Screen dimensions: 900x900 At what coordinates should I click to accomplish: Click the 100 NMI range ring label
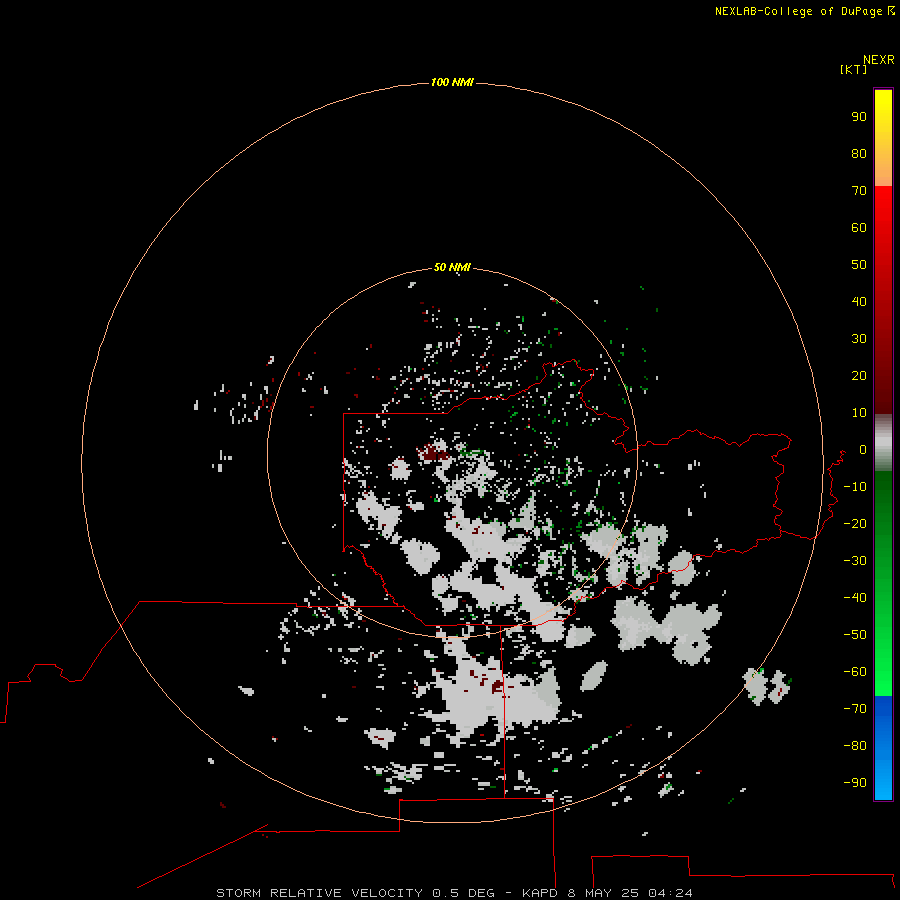click(452, 83)
